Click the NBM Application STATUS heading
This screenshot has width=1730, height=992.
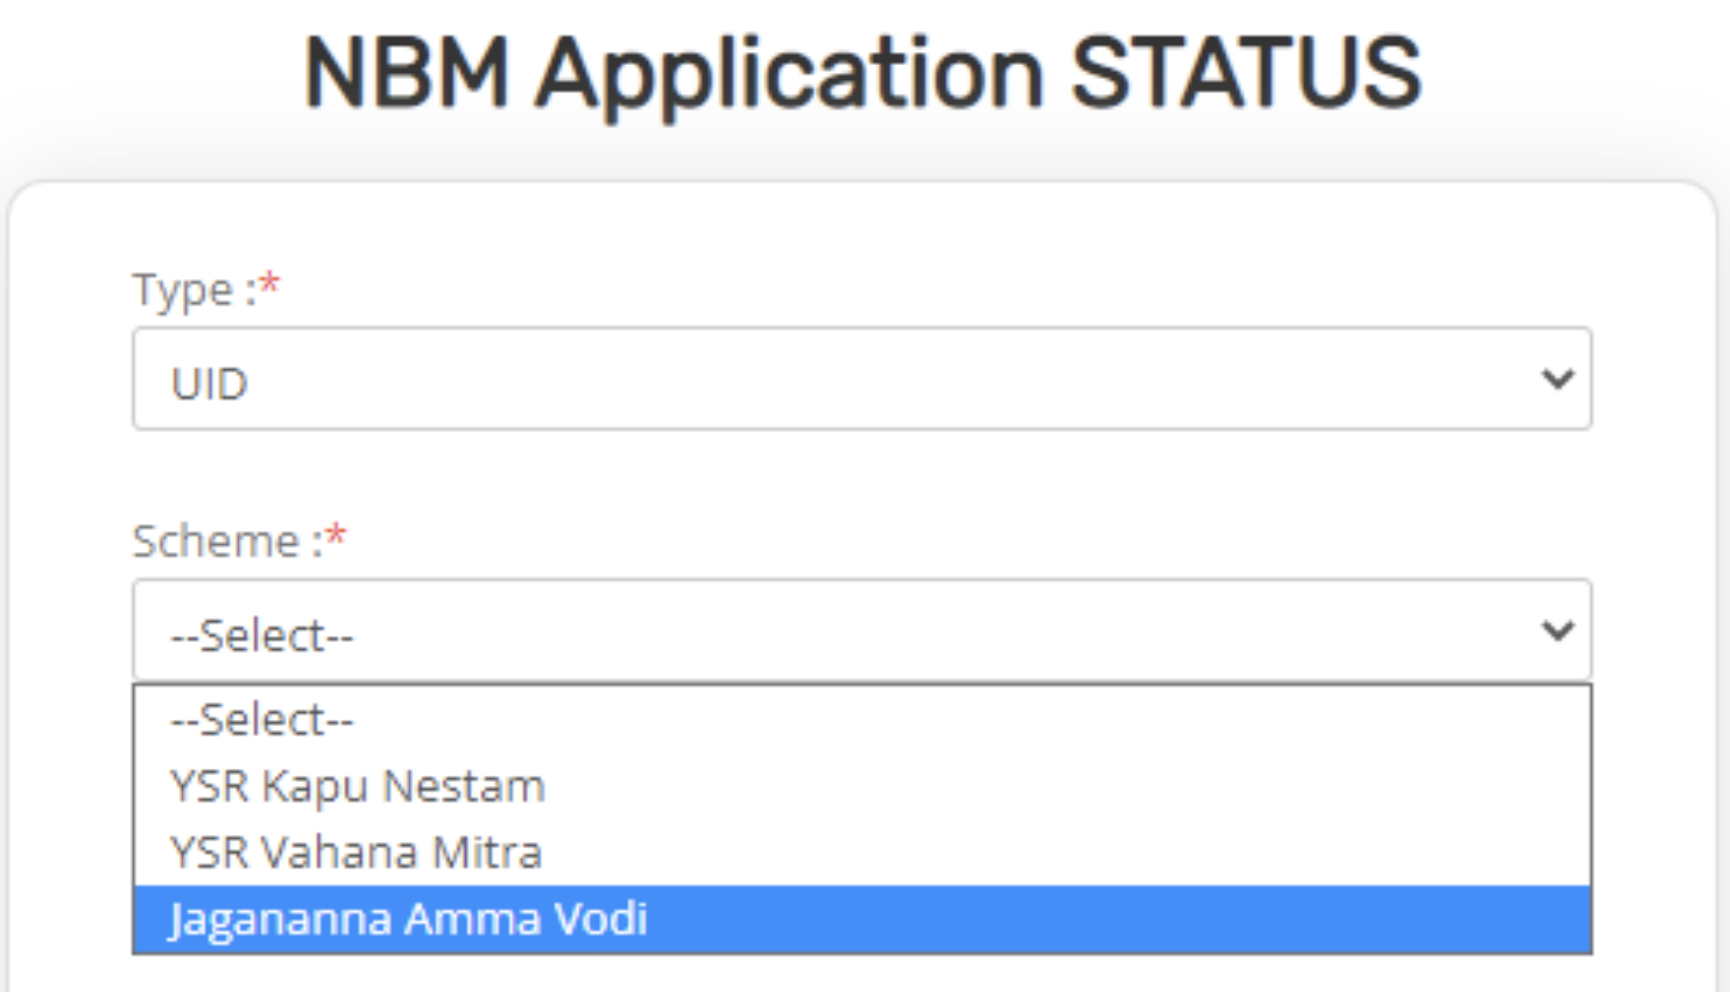(862, 74)
